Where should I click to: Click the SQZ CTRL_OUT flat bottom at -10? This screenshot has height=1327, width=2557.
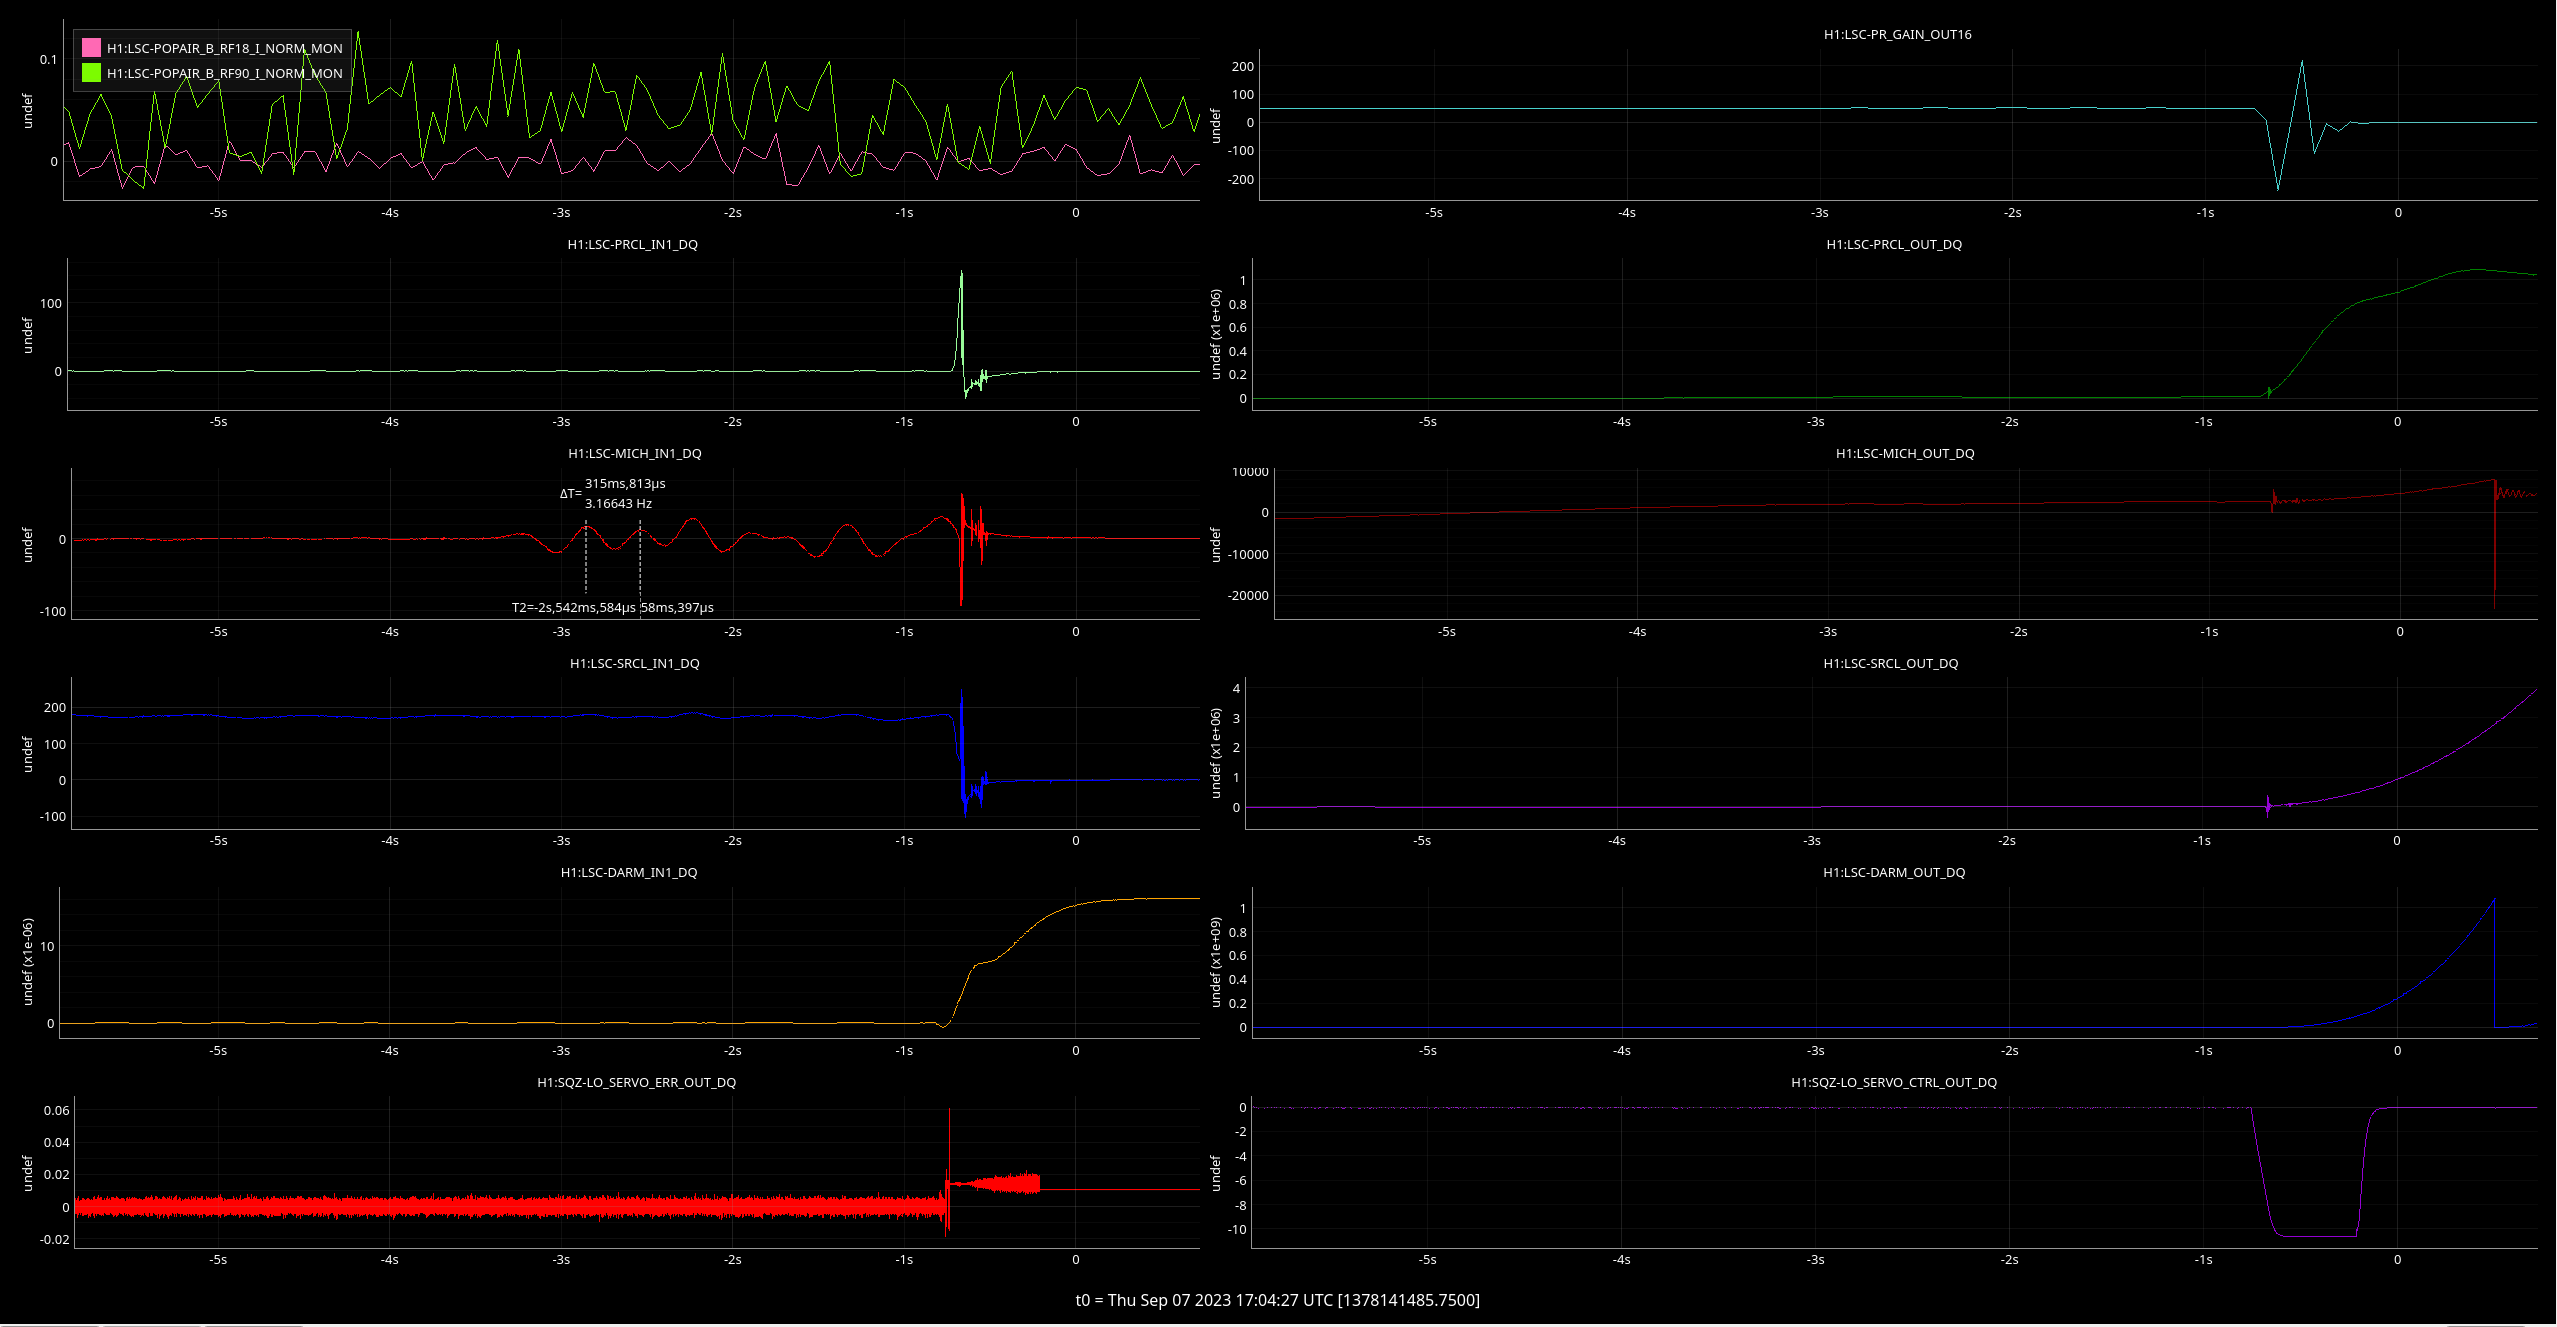pyautogui.click(x=2318, y=1236)
